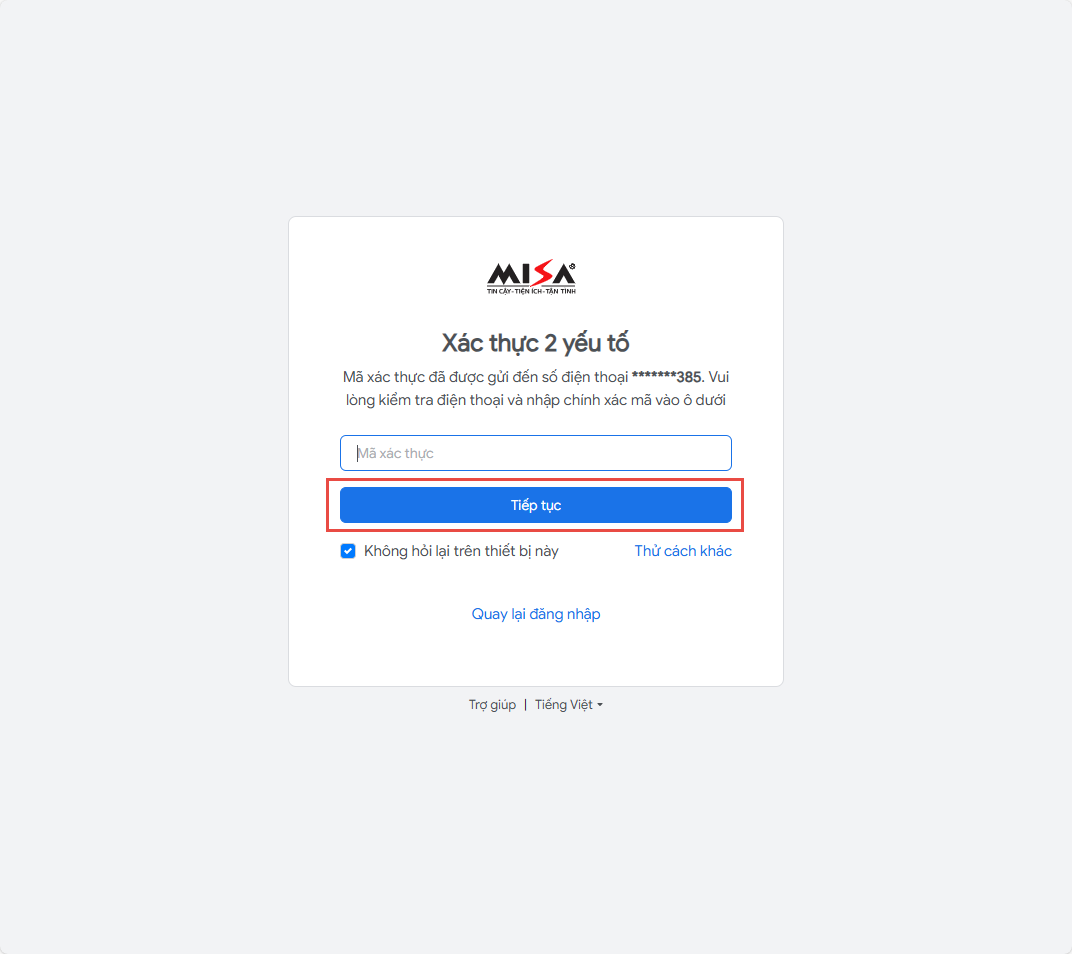The height and width of the screenshot is (954, 1072).
Task: Click the checkmark icon in the blue checkbox
Action: pos(348,551)
